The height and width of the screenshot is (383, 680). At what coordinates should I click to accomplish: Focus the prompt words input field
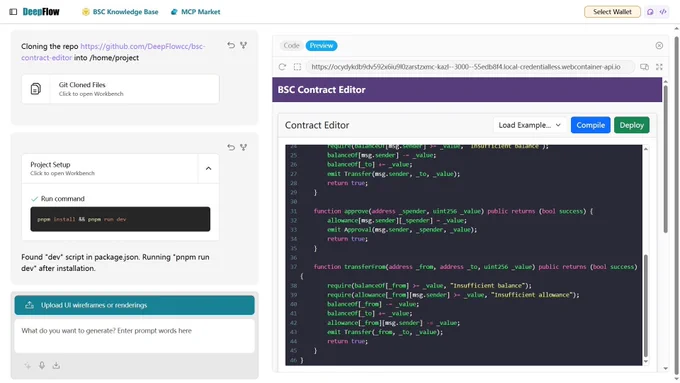(134, 336)
